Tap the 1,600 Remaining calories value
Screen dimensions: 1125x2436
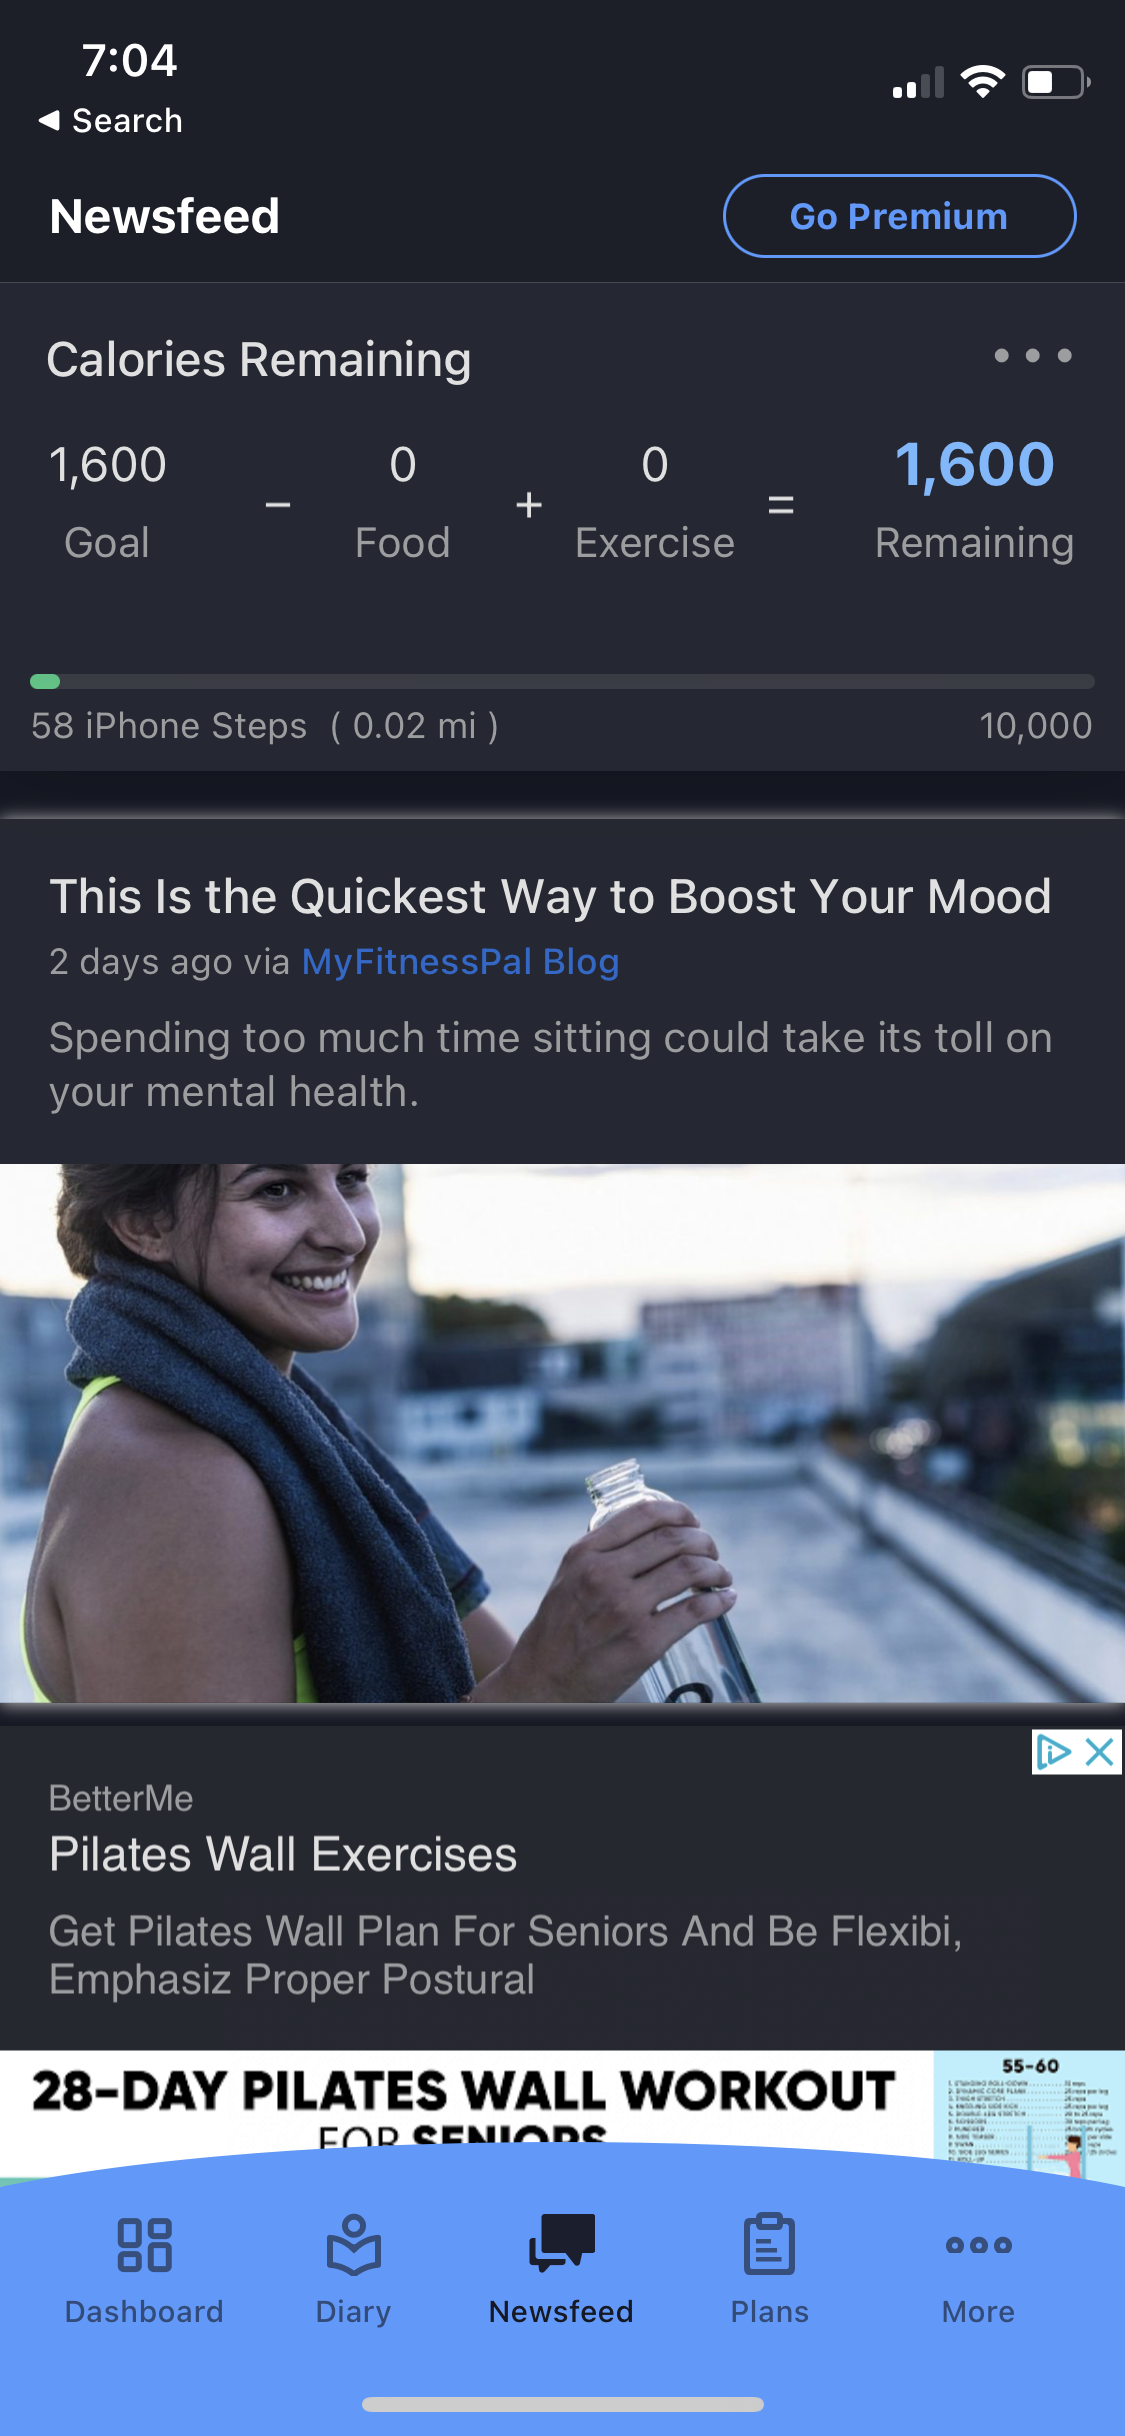click(x=974, y=465)
